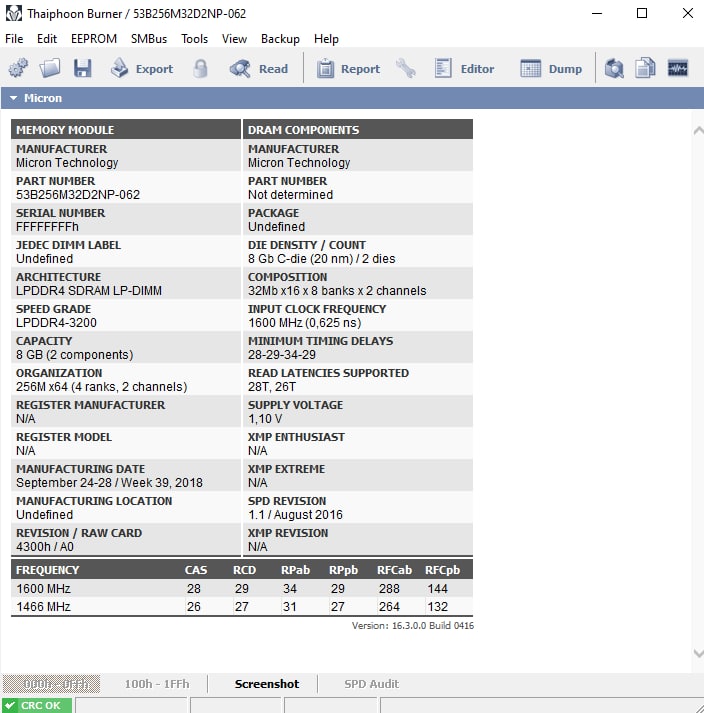Open the Editor toolbar button
The image size is (704, 713).
point(464,69)
